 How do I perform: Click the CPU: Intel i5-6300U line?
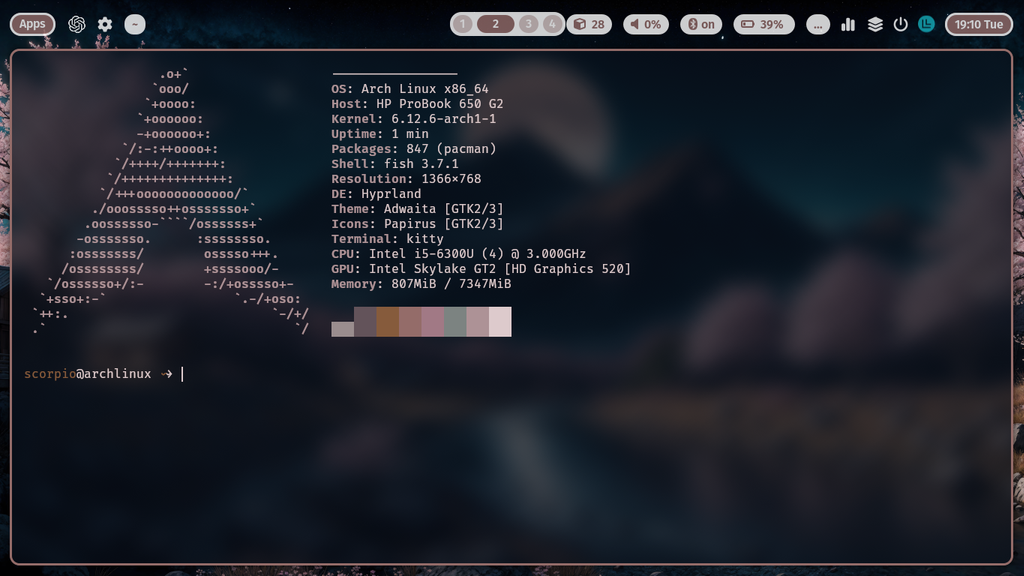458,254
